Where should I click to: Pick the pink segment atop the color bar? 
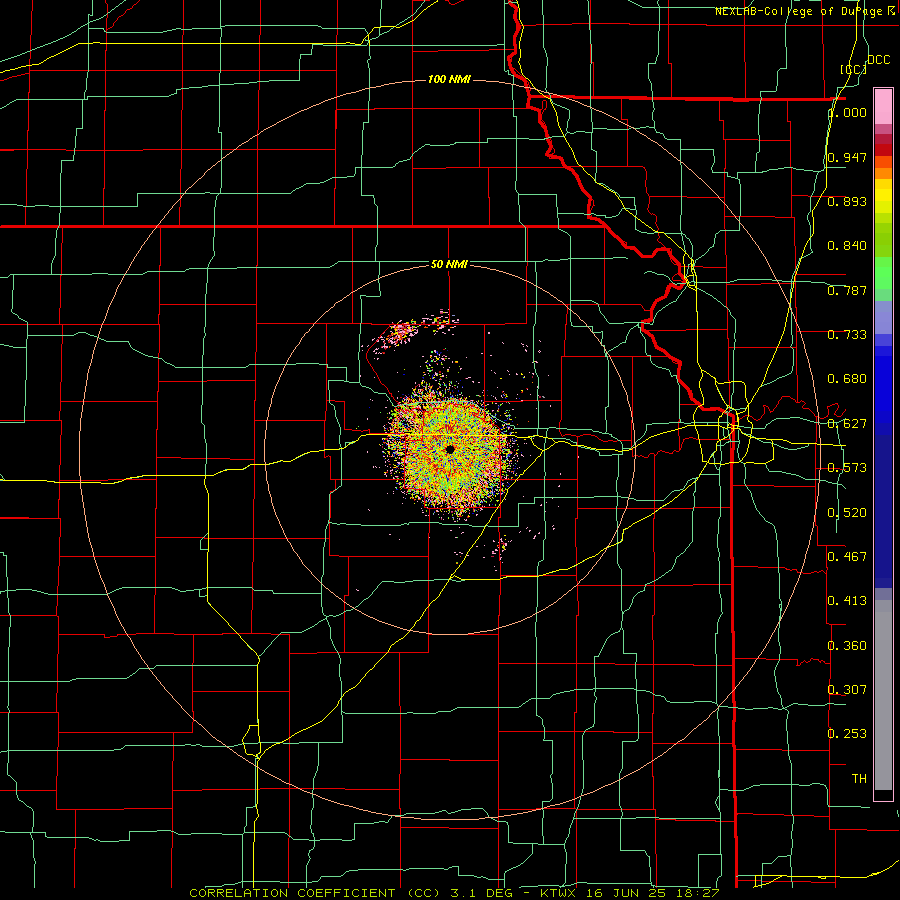click(x=883, y=107)
